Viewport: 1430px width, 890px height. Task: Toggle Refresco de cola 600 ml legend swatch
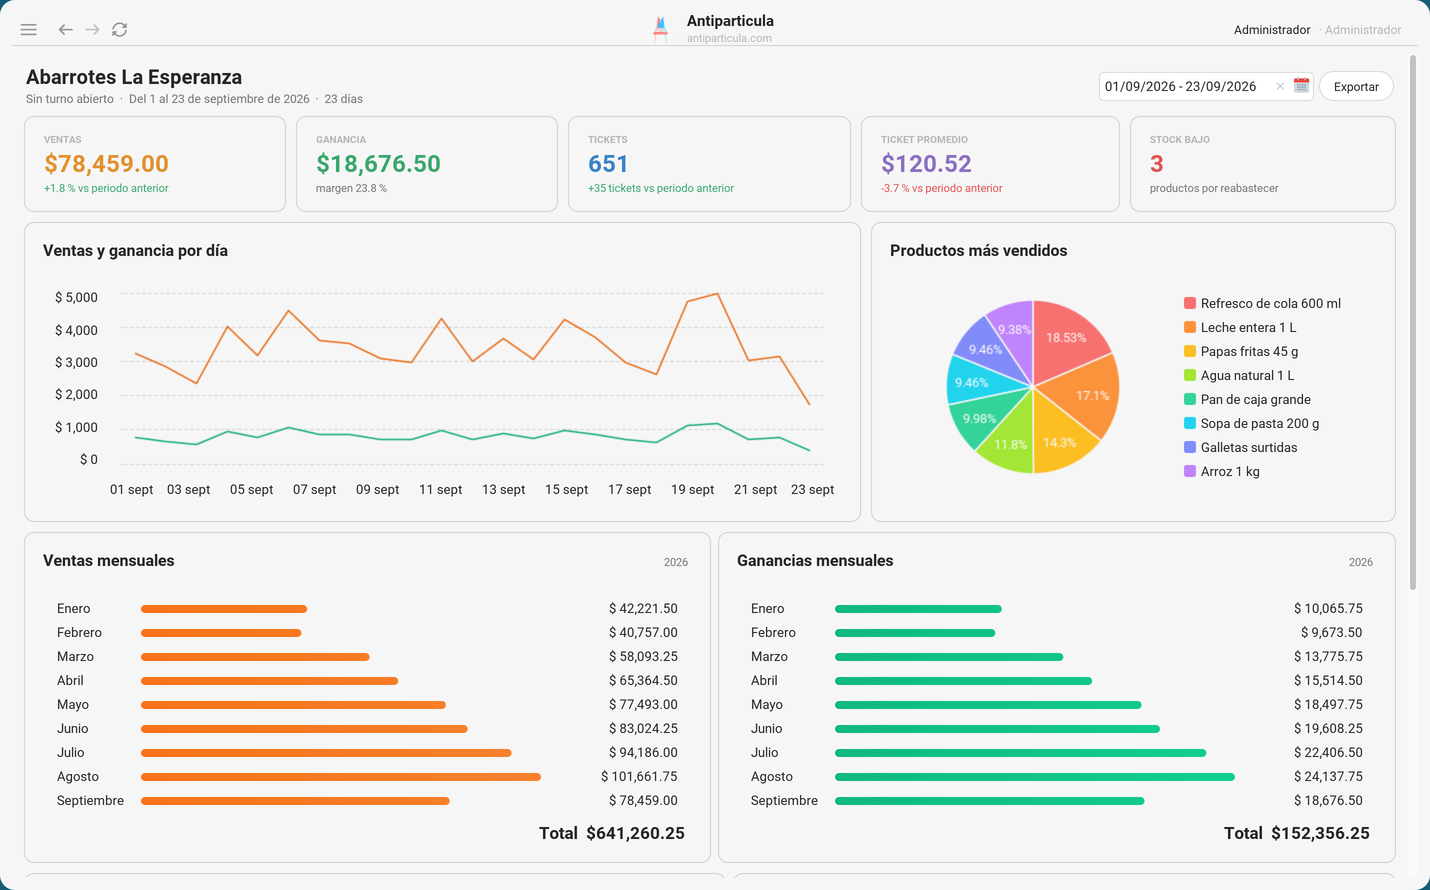tap(1190, 303)
